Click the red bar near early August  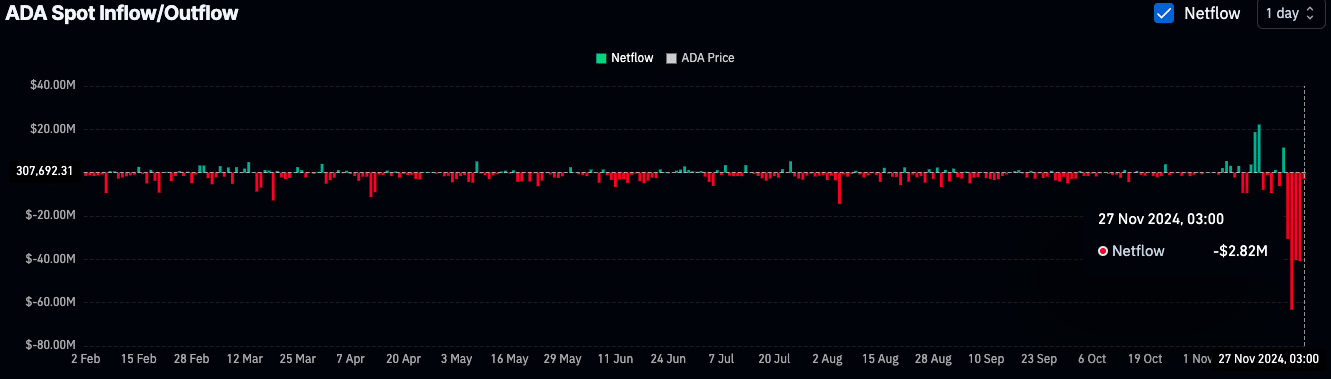(839, 188)
